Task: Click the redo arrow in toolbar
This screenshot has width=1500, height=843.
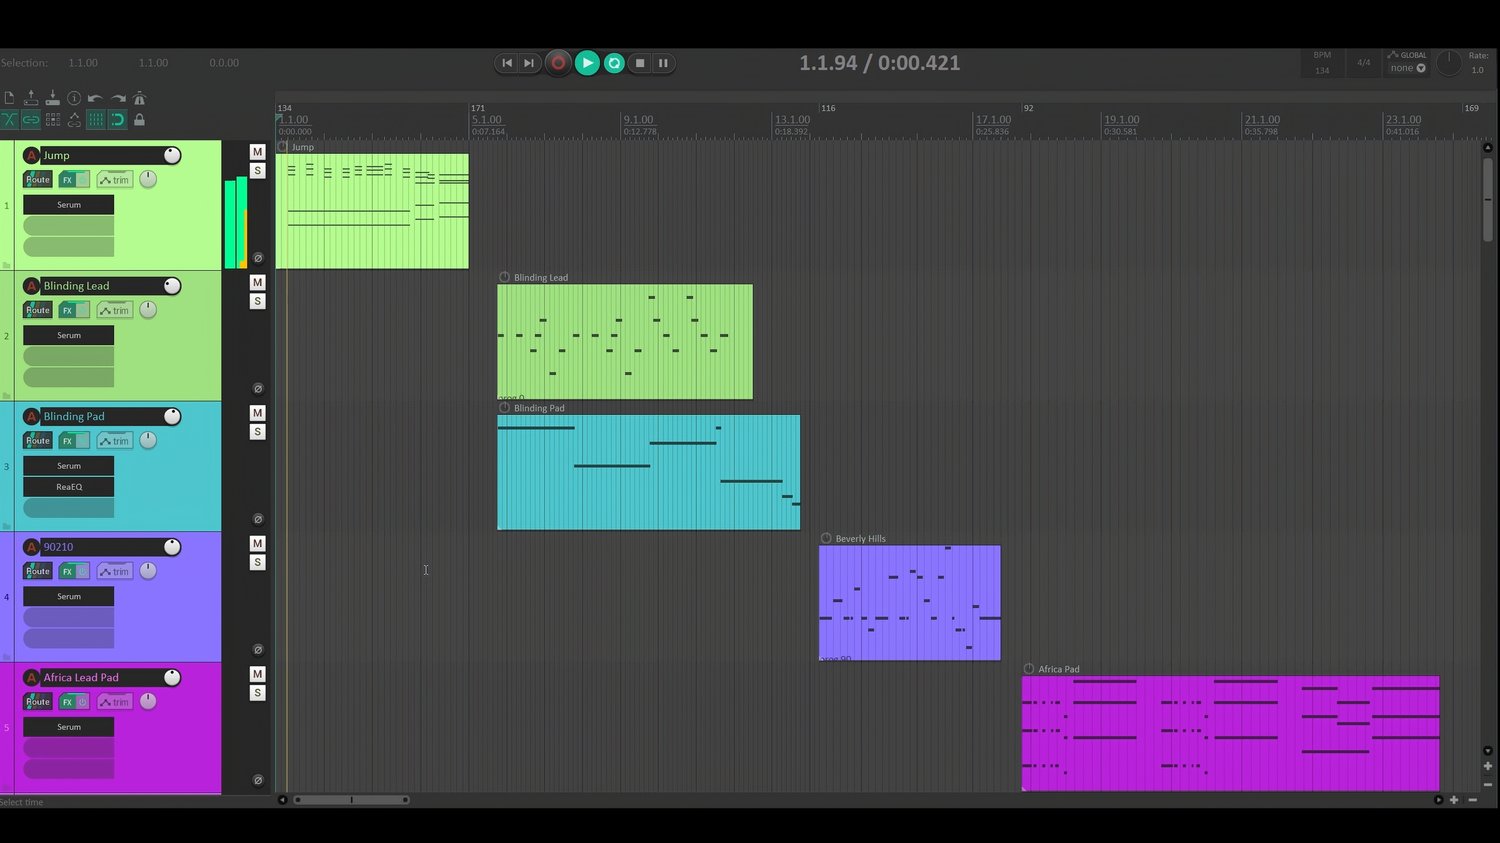Action: point(118,98)
